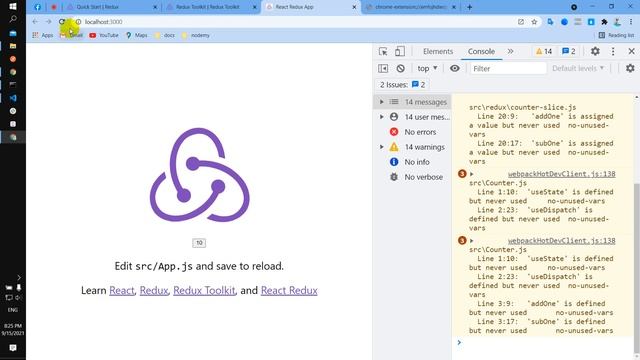Open the Chrome three-dot menu

coord(631,22)
